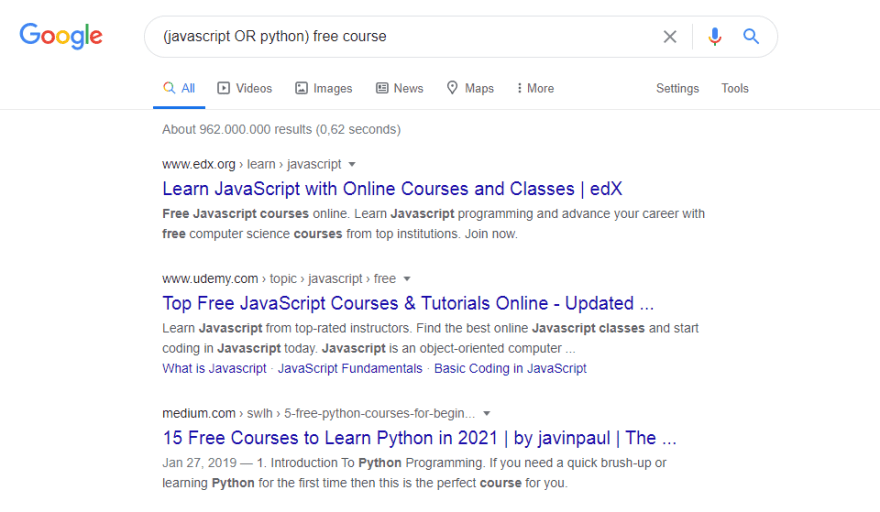Expand the More search categories menu

(x=535, y=88)
